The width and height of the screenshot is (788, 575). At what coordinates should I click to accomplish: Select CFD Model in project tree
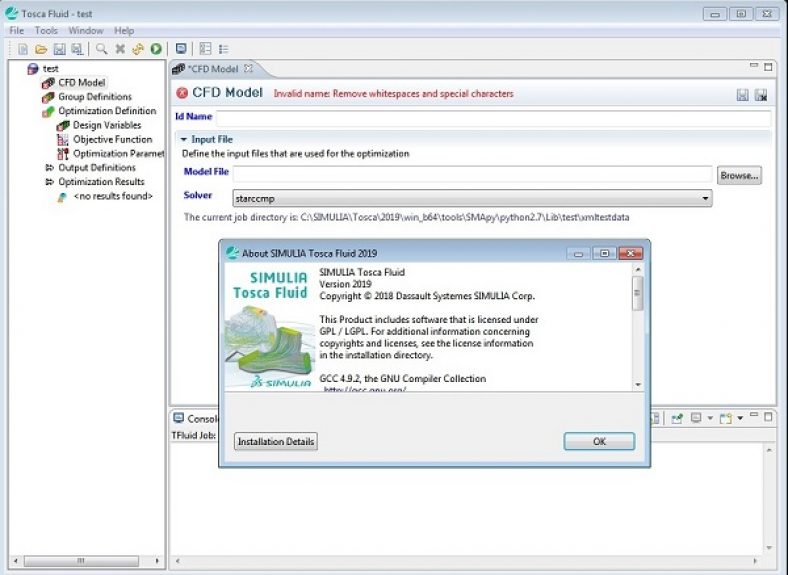pyautogui.click(x=81, y=82)
